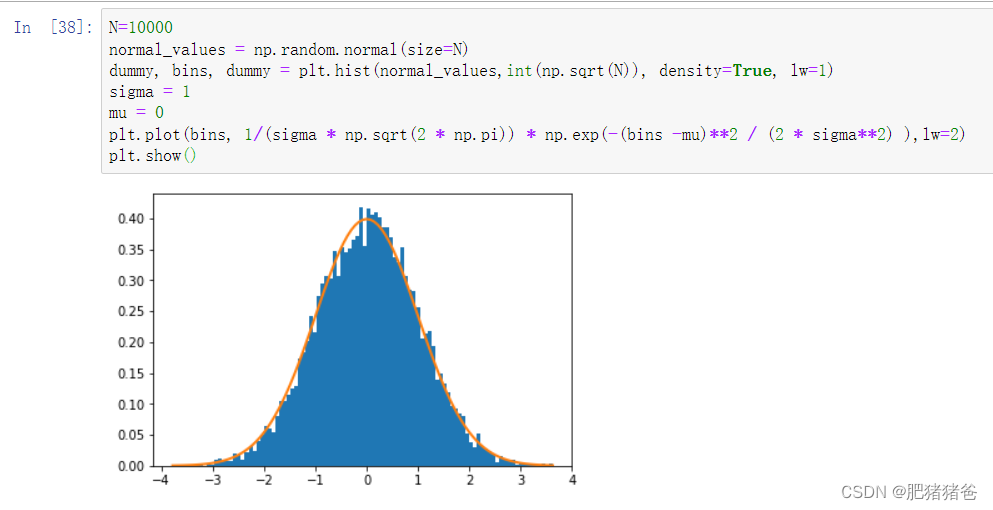Viewport: 993px width, 510px height.
Task: Click the 0.00 y-axis tick label
Action: point(131,466)
